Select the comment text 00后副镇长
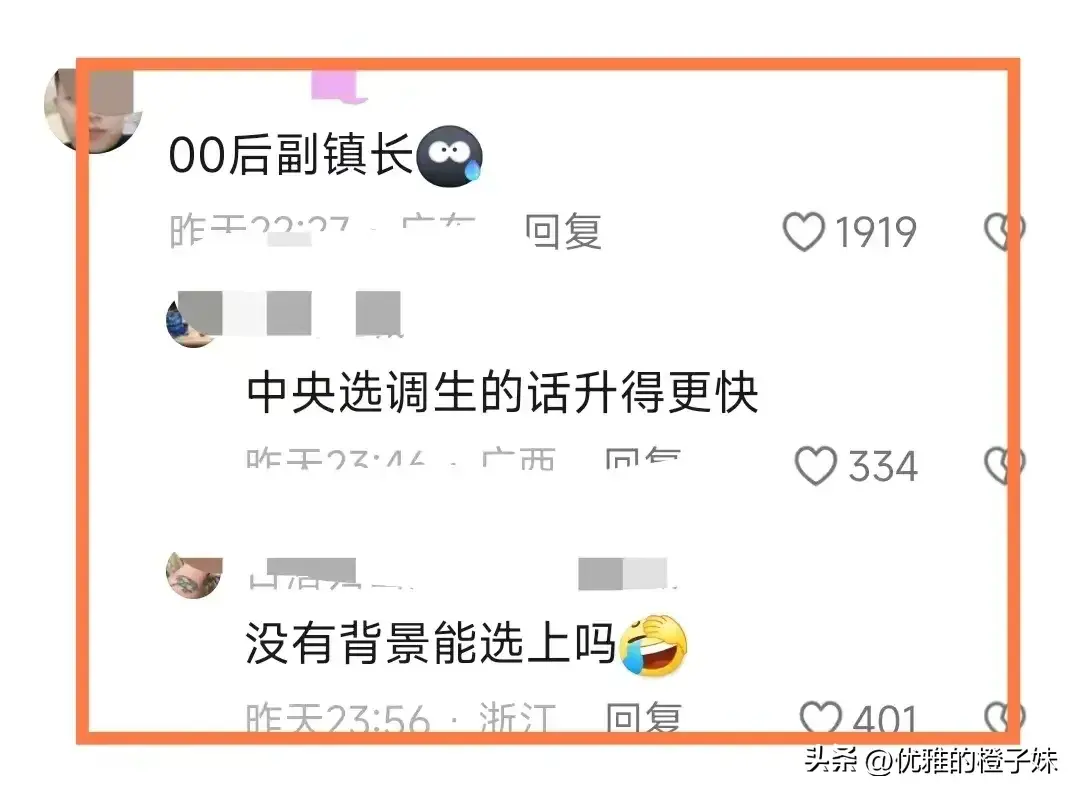 [291, 155]
